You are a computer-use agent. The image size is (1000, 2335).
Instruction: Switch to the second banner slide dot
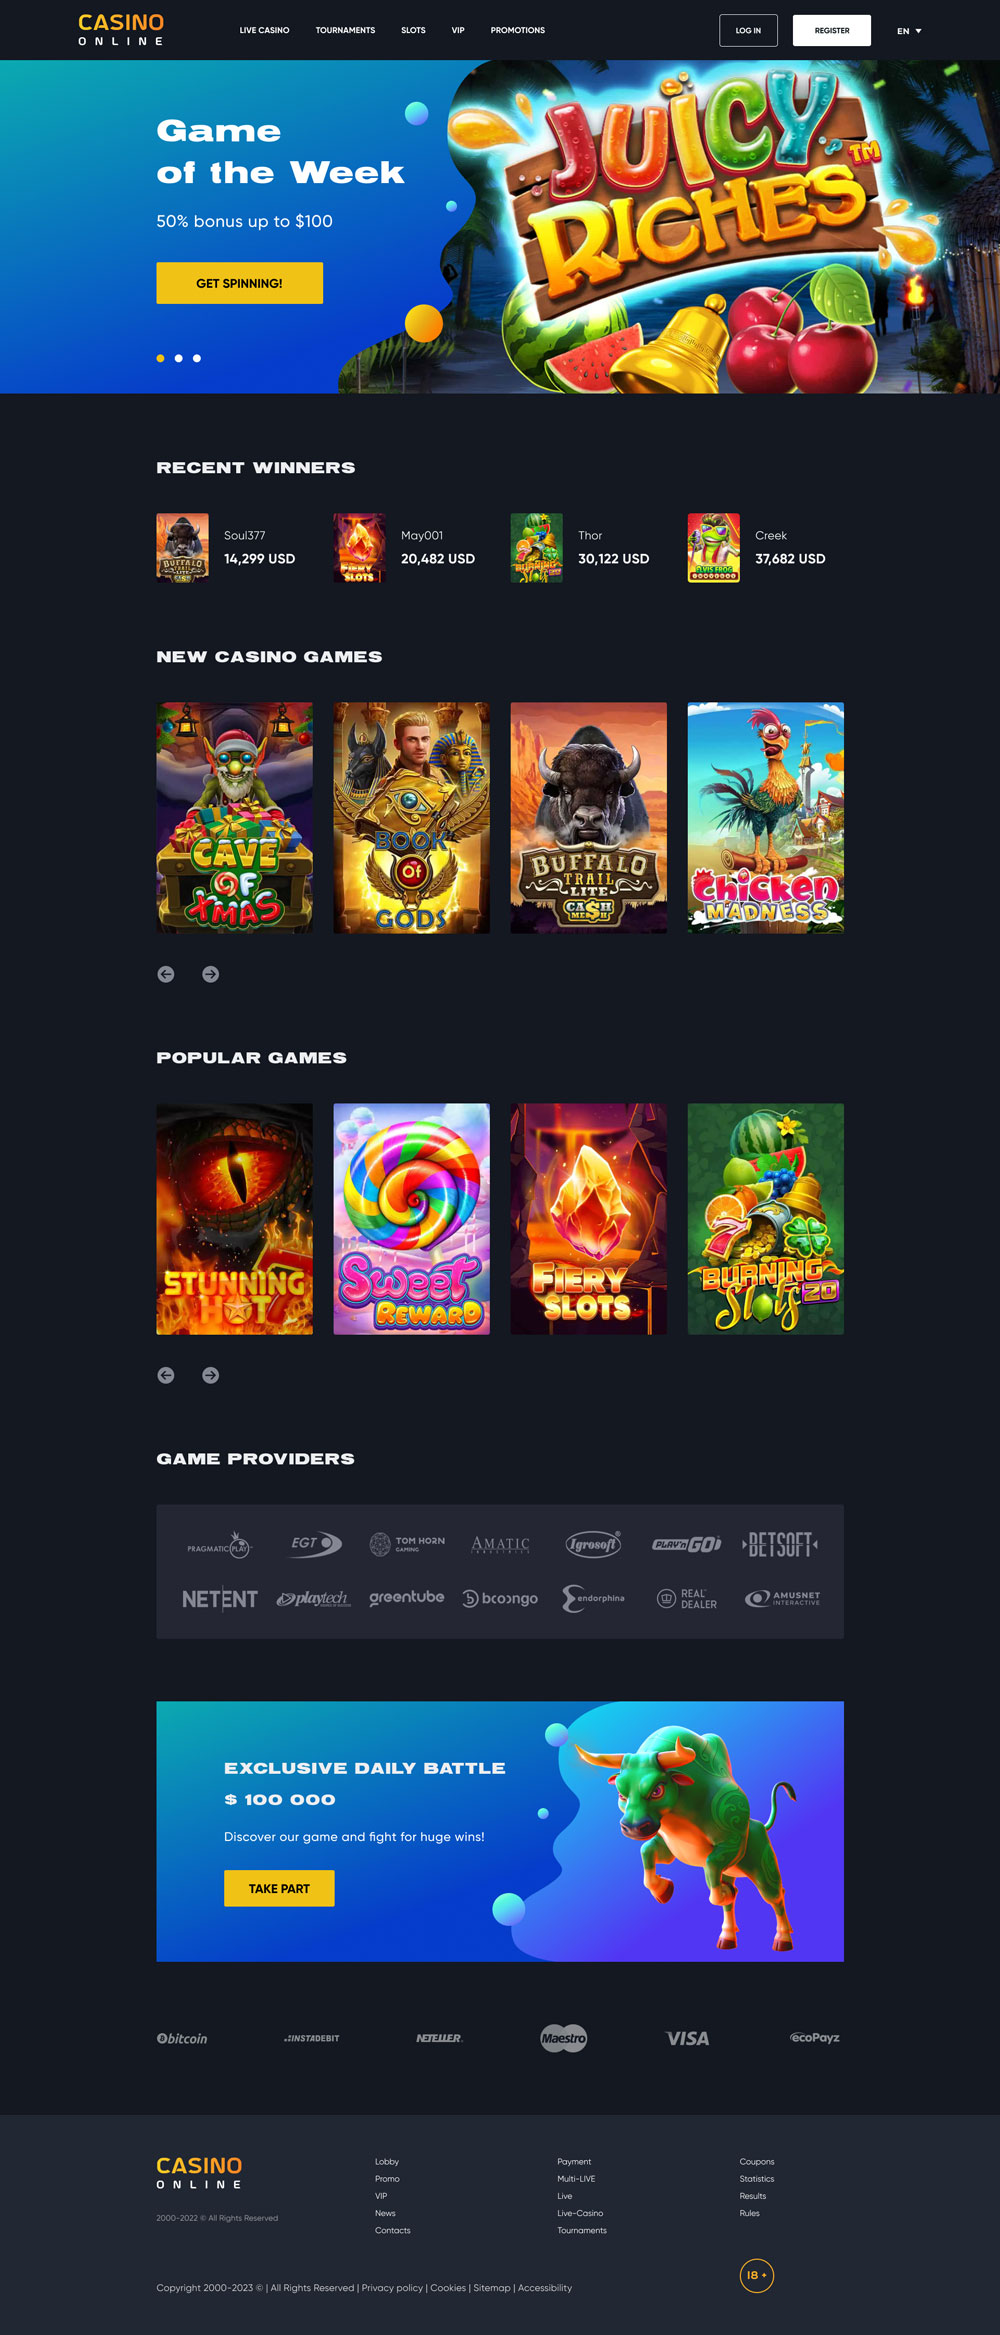tap(179, 358)
